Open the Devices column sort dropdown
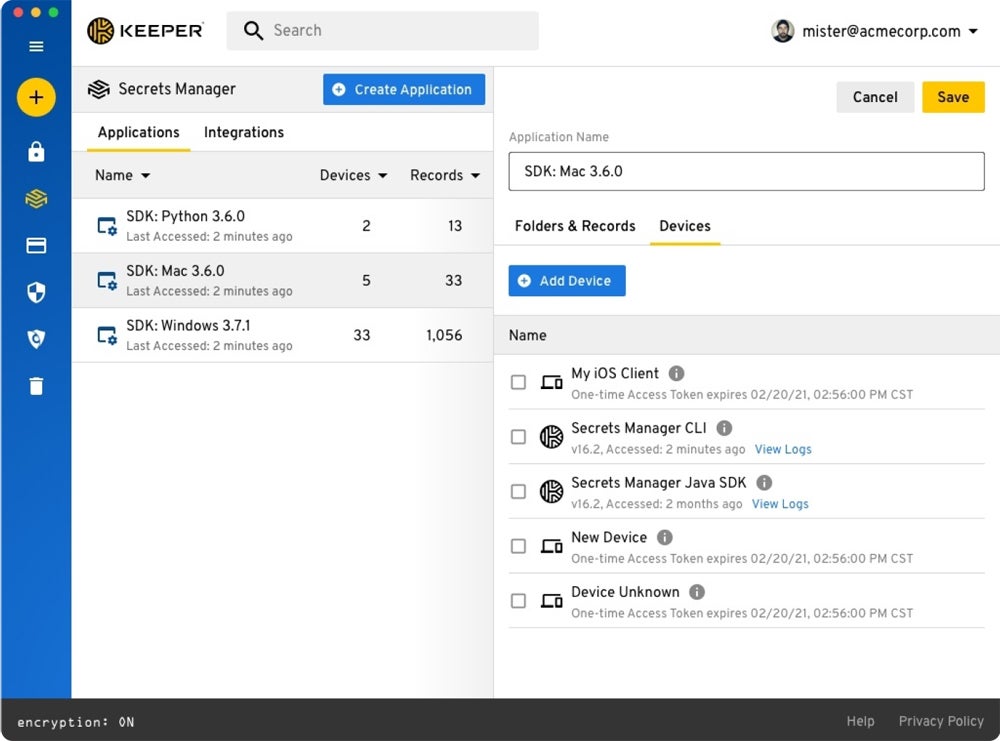This screenshot has width=1000, height=741. (383, 175)
